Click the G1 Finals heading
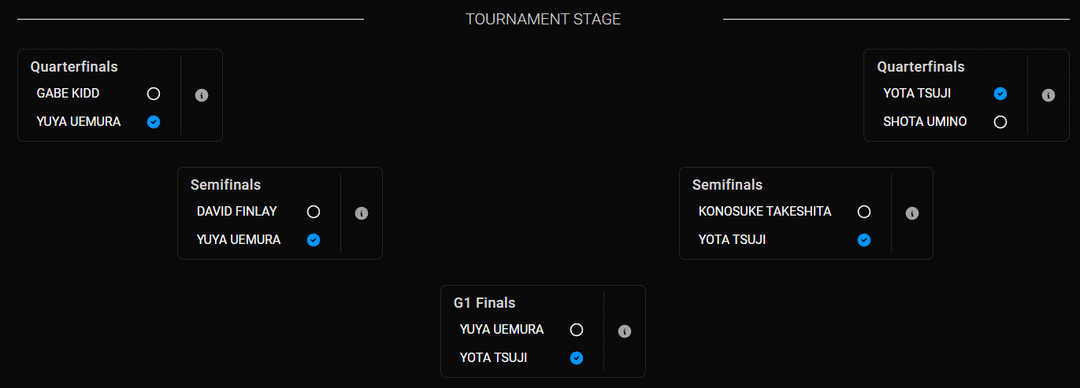The image size is (1080, 388). (x=484, y=303)
